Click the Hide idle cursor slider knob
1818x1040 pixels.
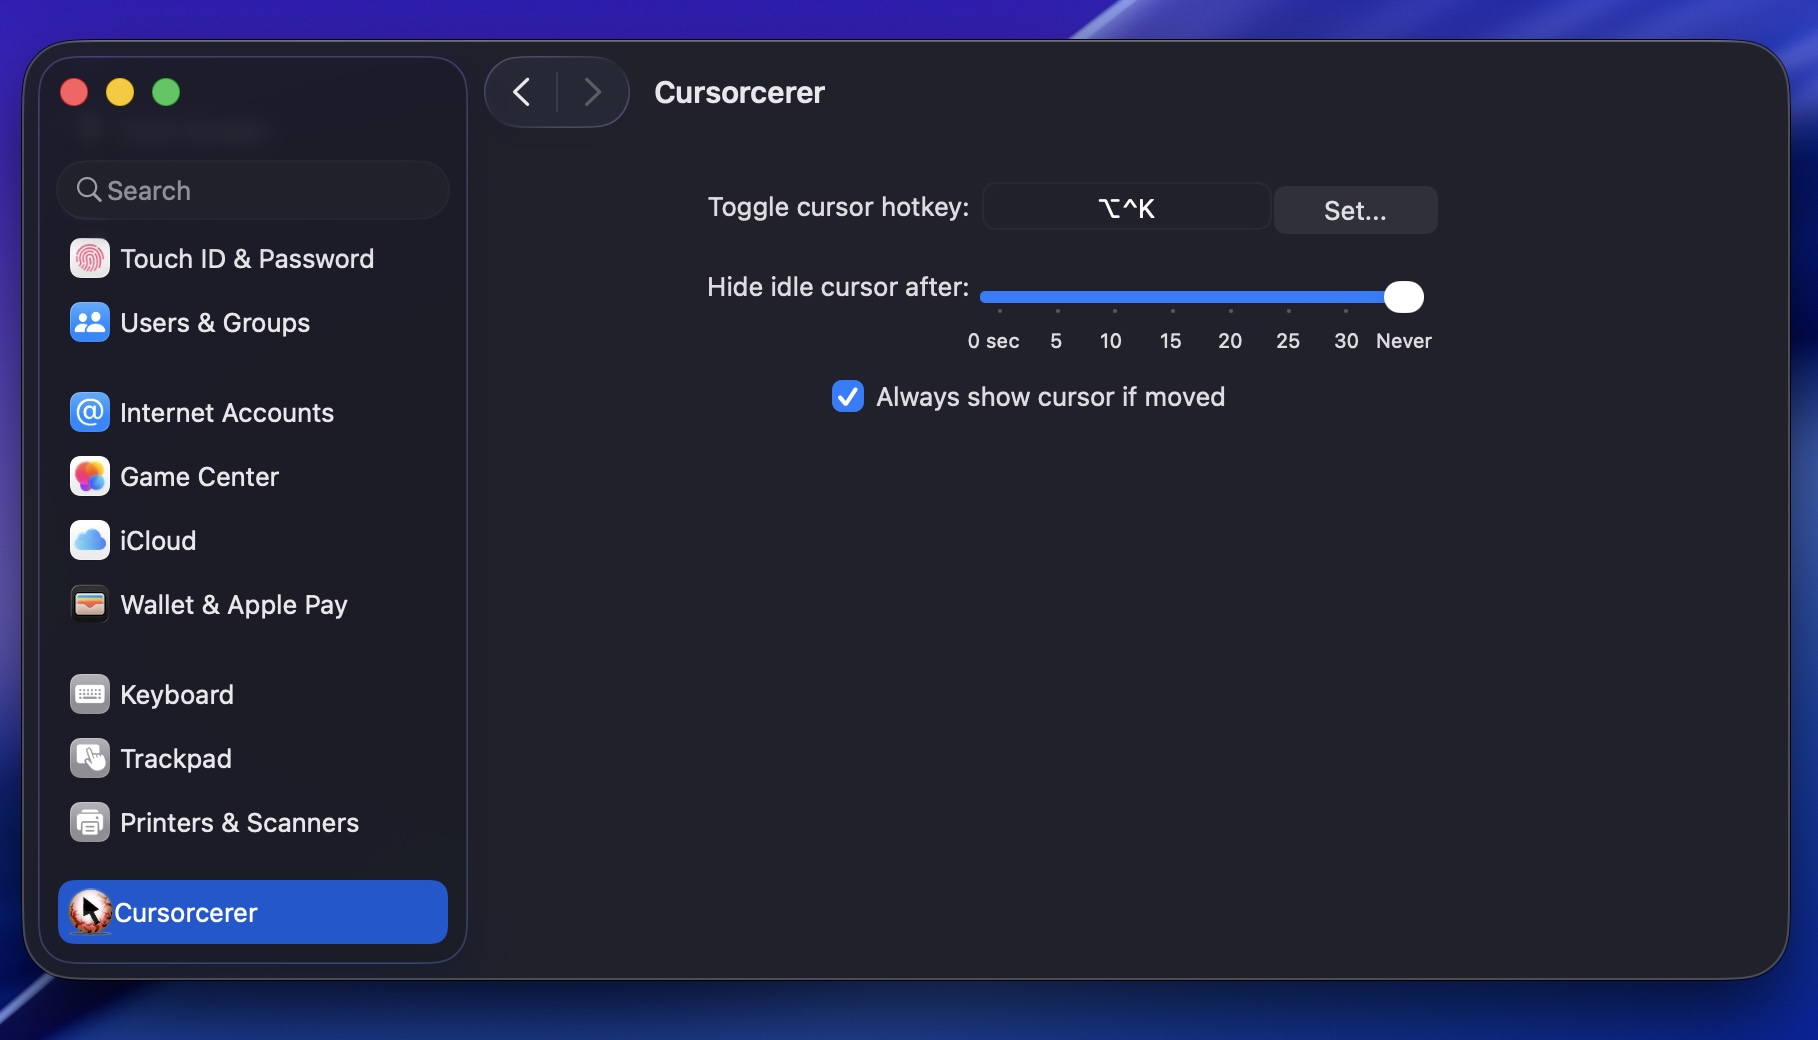(1403, 297)
